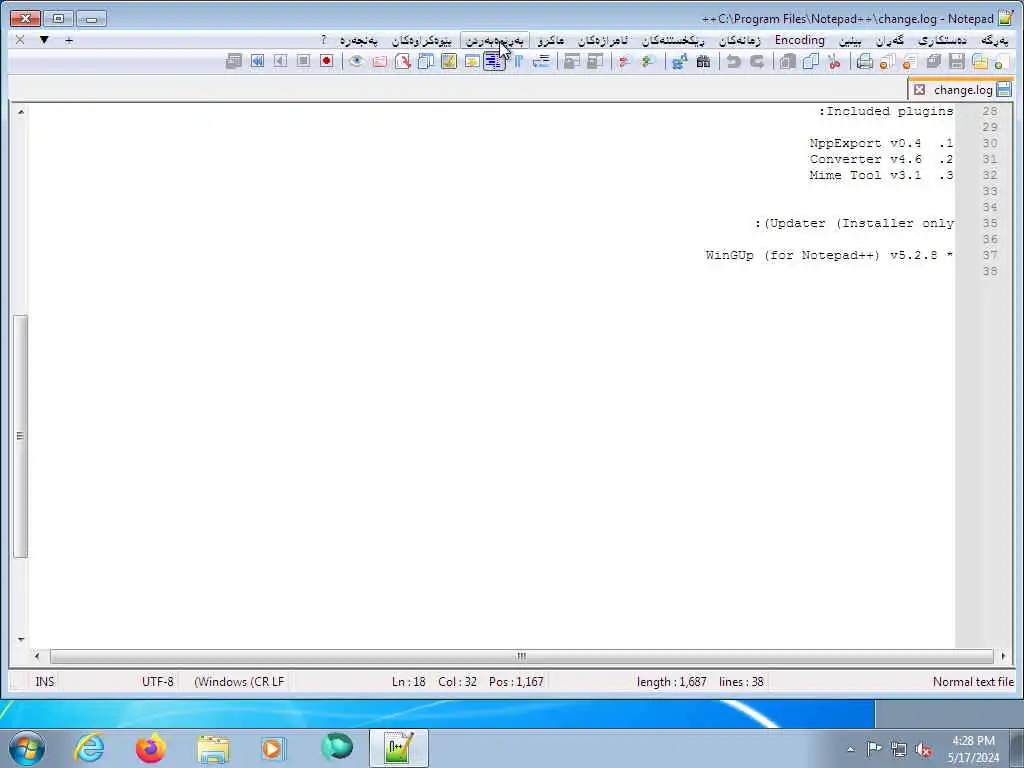
Task: Click the Save All toolbar icon
Action: pos(934,62)
